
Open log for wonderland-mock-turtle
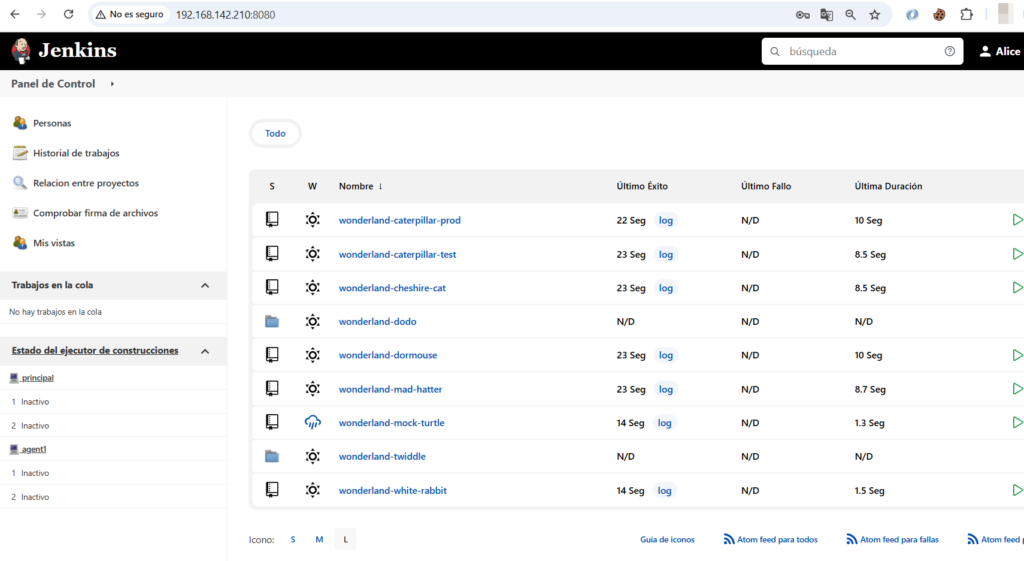[664, 423]
